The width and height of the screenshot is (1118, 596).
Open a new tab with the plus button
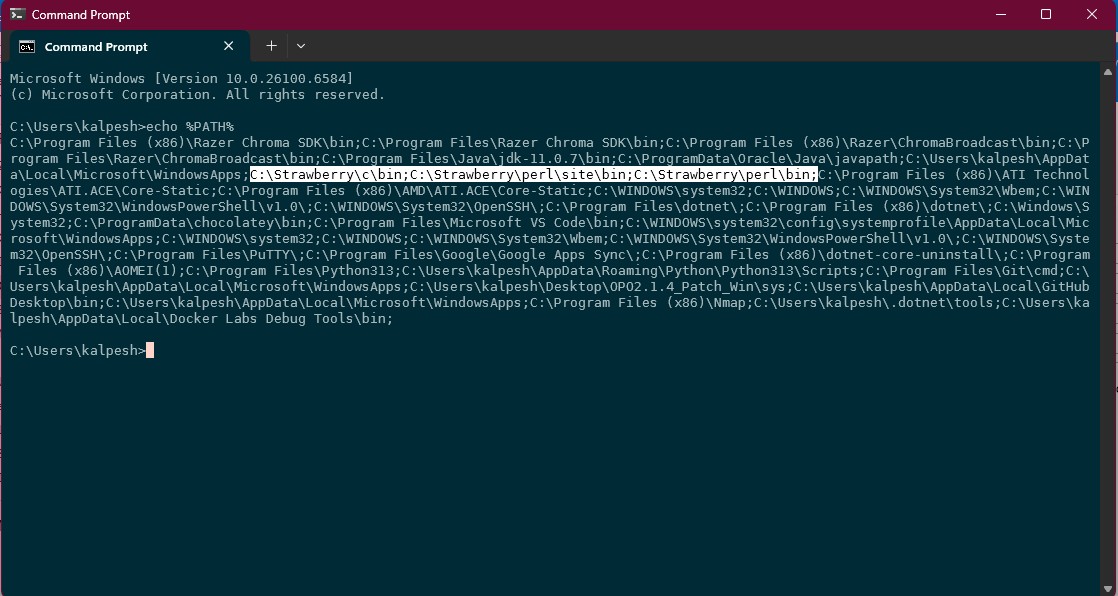click(x=271, y=46)
